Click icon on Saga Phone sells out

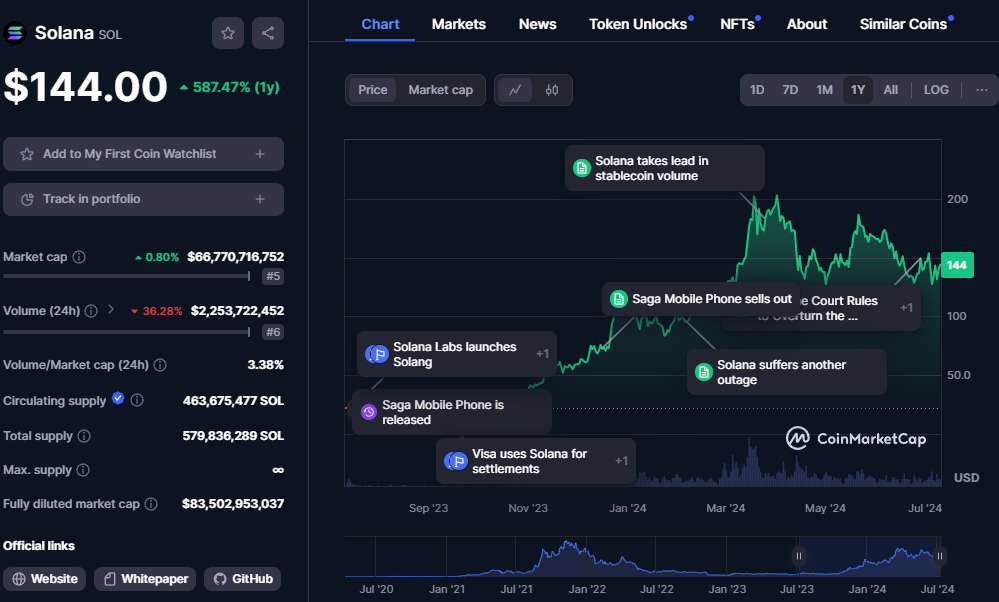point(619,299)
